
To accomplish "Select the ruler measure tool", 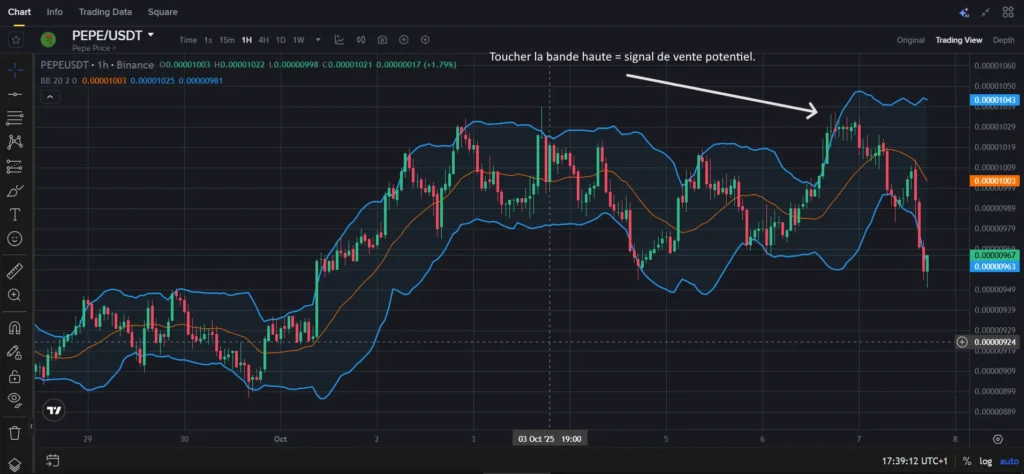I will pyautogui.click(x=14, y=270).
